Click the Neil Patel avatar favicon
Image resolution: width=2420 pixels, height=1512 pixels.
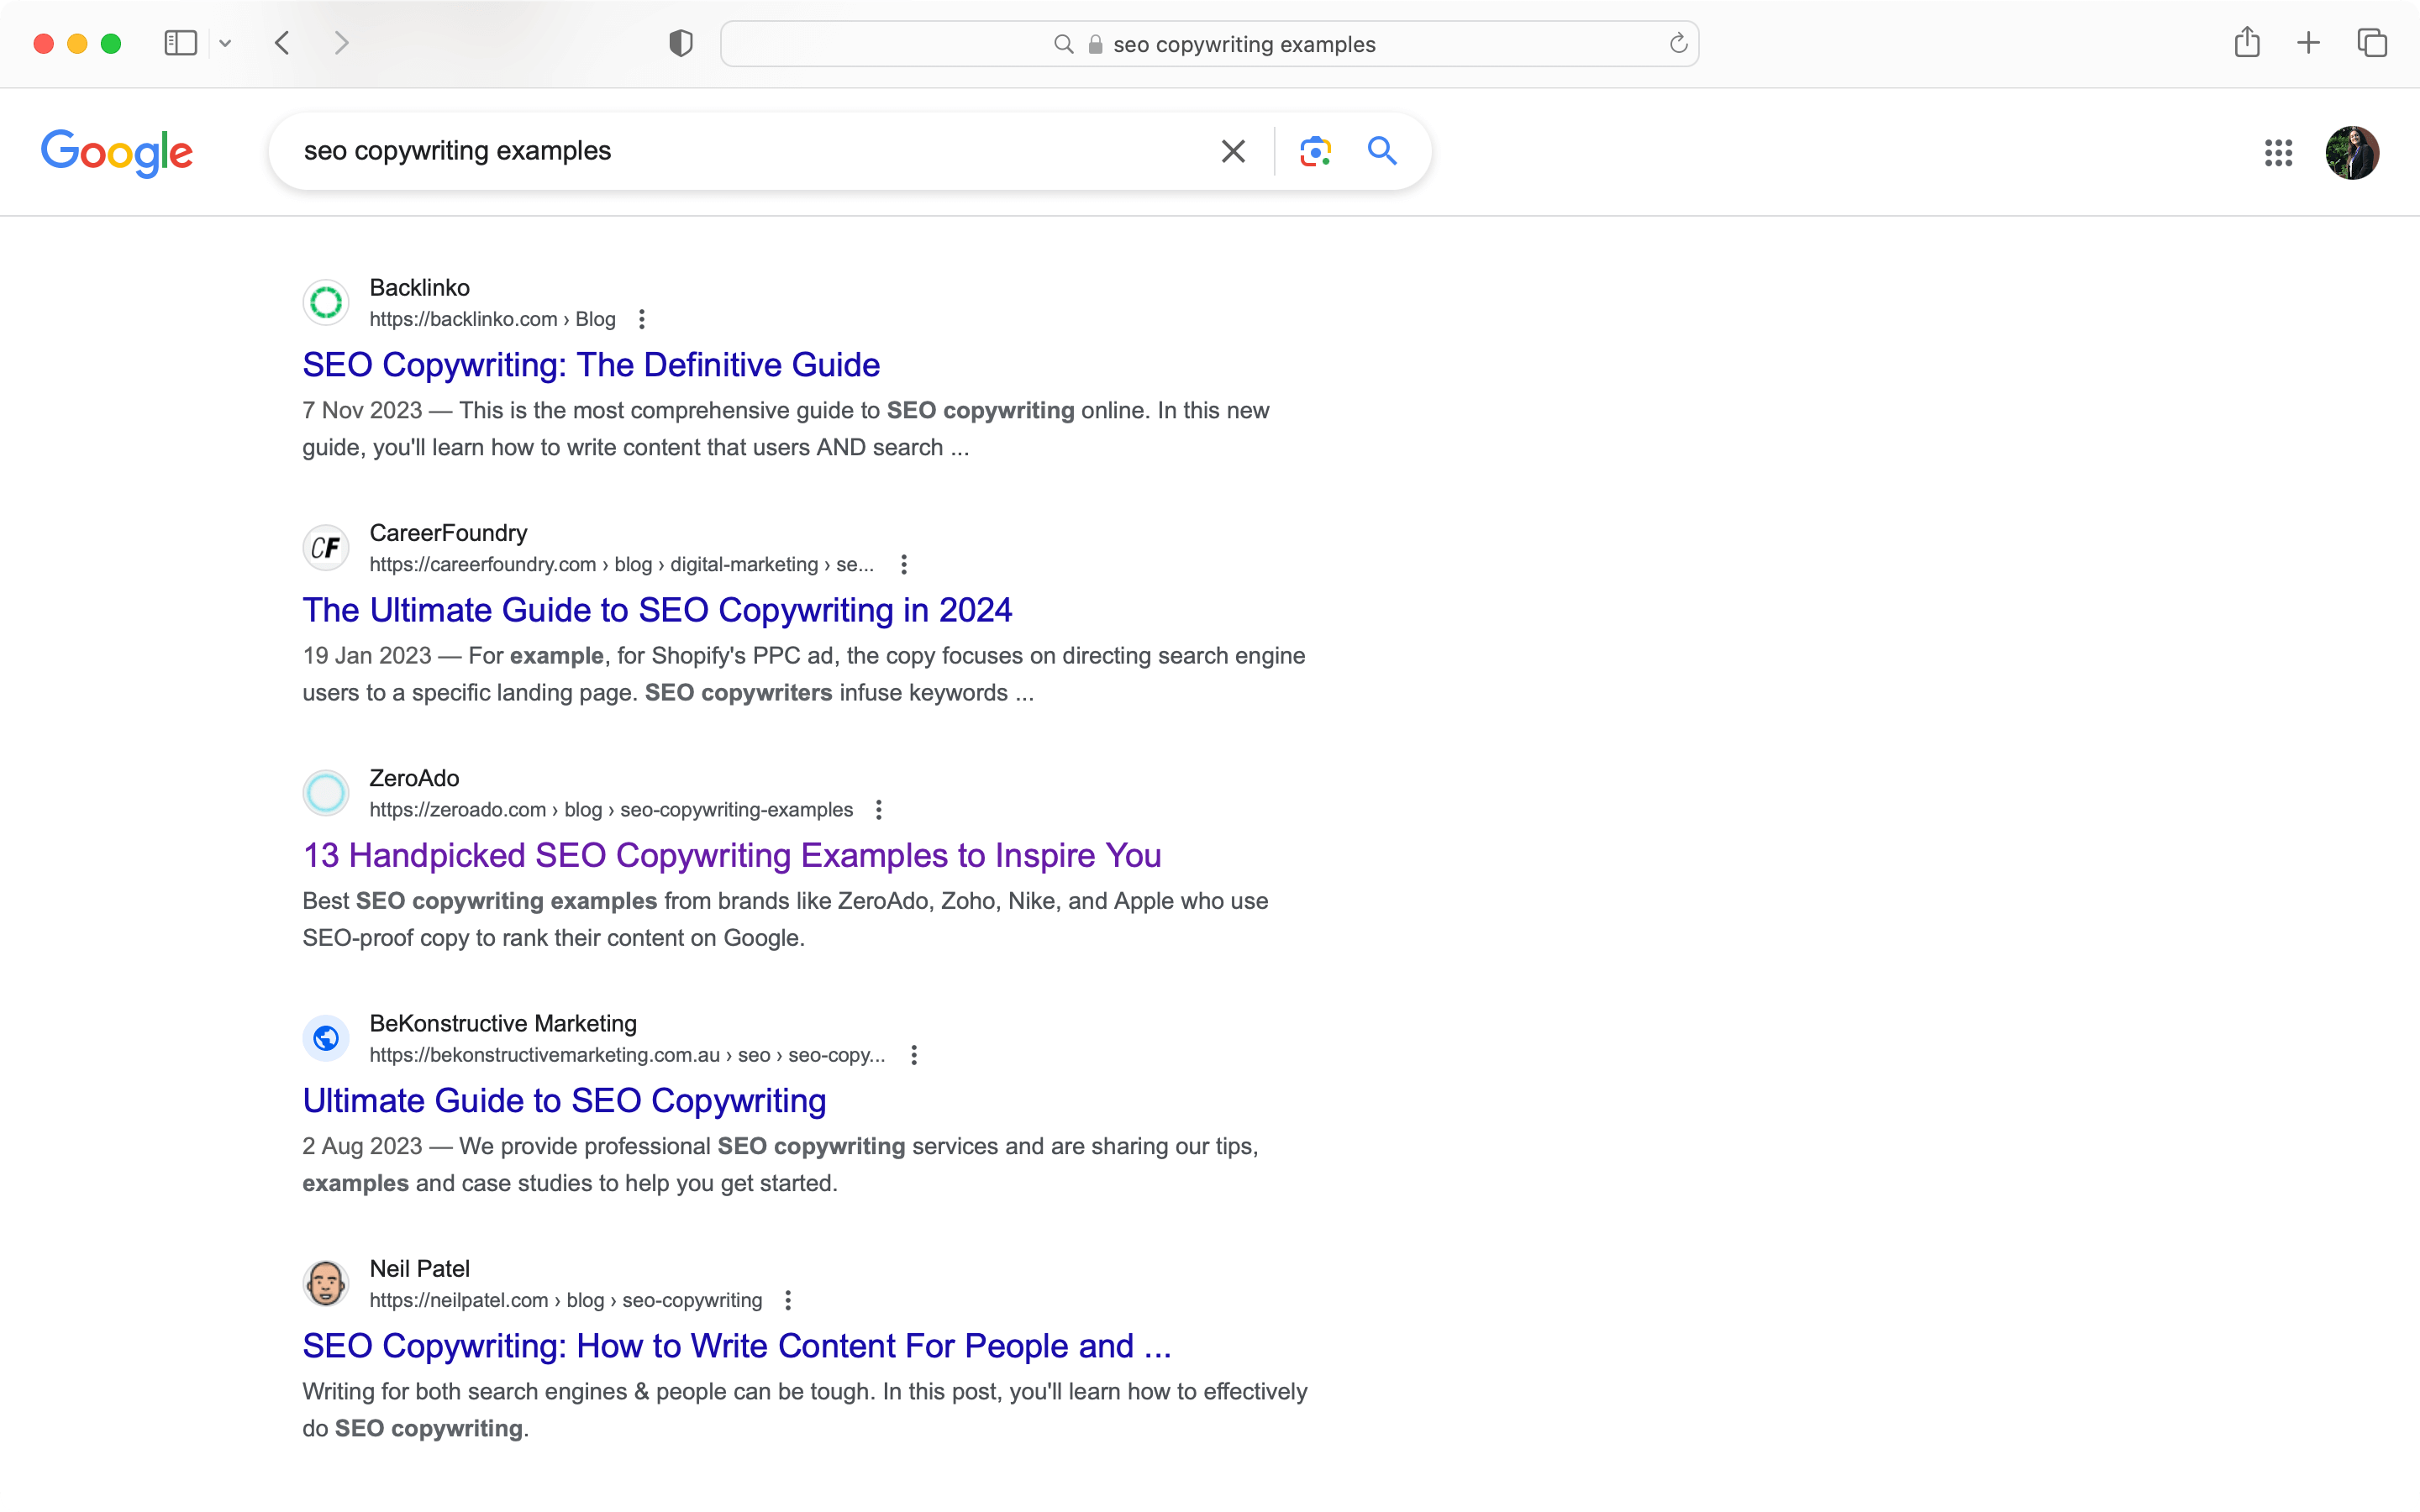pos(326,1283)
